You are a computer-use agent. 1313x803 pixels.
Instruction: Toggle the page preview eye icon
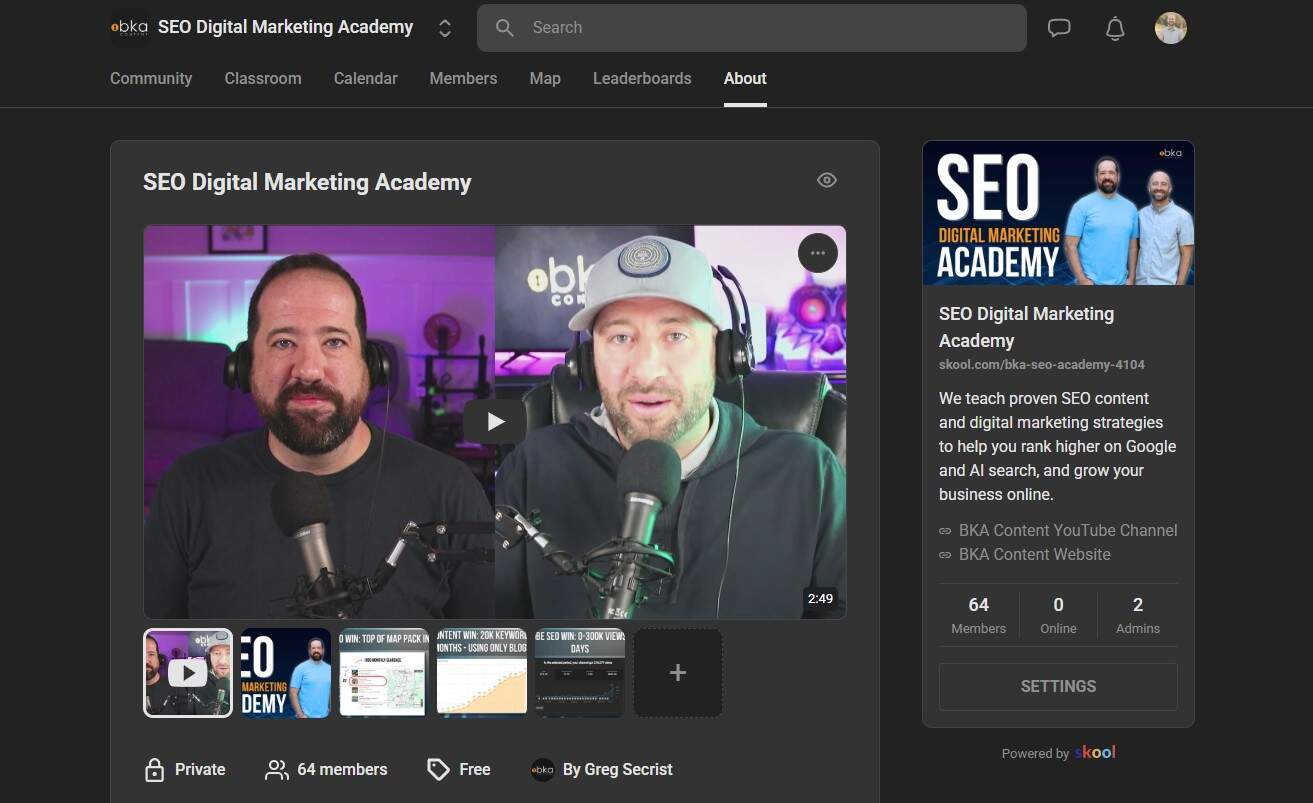(826, 179)
